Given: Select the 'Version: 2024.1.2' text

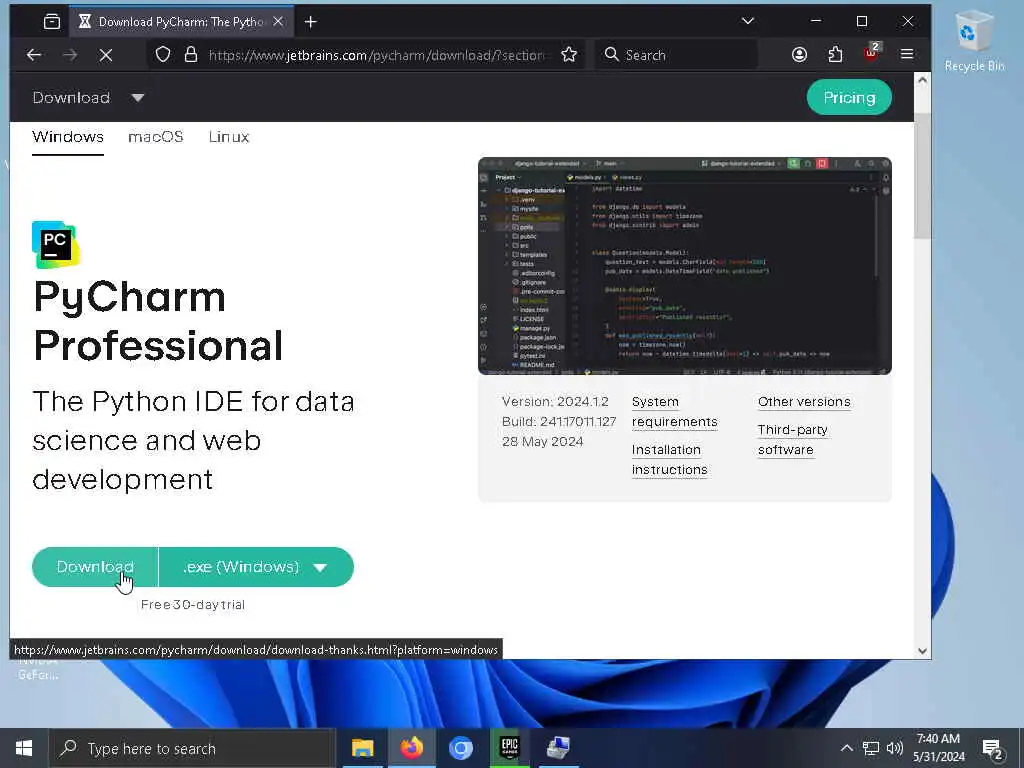Looking at the screenshot, I should click(x=555, y=402).
